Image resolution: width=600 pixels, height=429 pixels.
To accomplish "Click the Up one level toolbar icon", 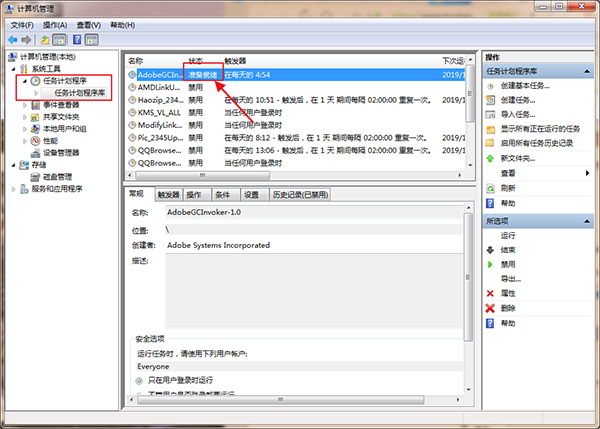I will click(x=44, y=39).
